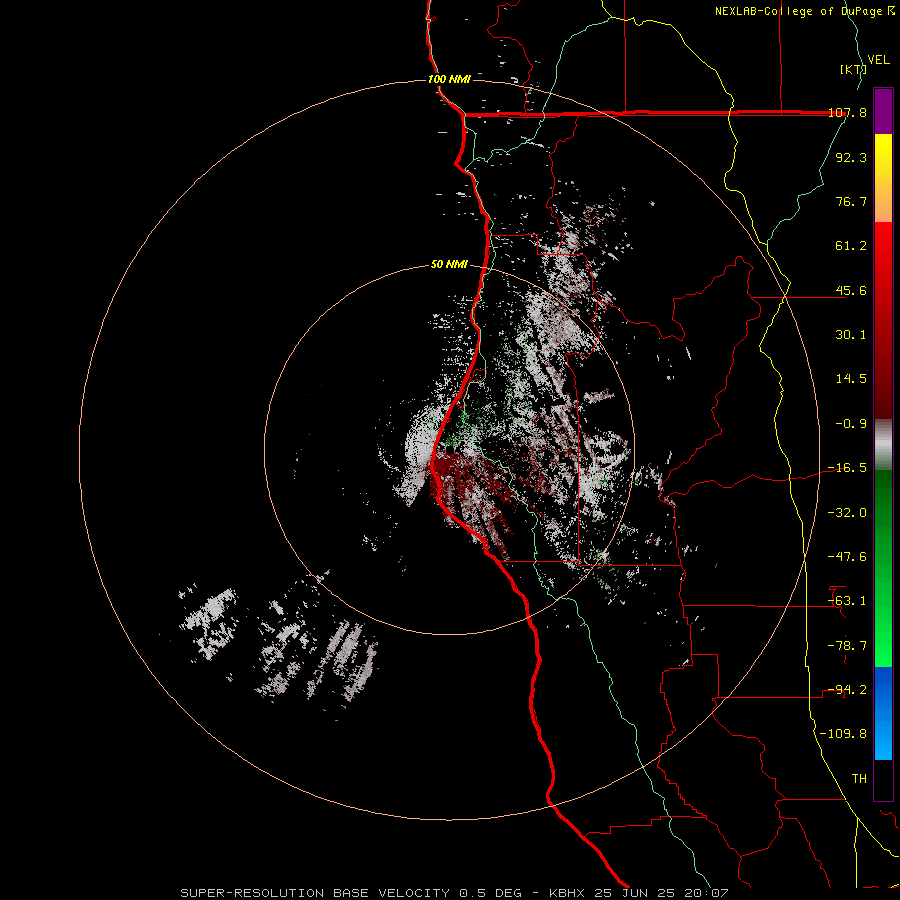This screenshot has width=900, height=900.
Task: Click the [KT] units label
Action: (853, 69)
